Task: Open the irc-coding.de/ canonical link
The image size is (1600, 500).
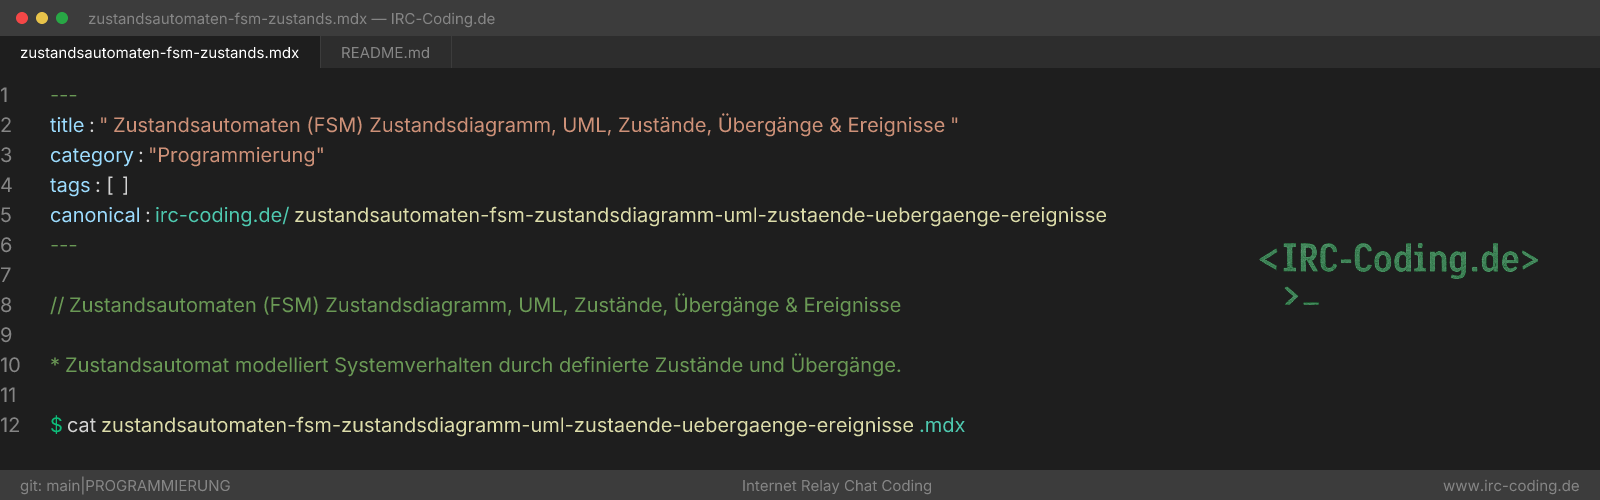Action: click(222, 215)
